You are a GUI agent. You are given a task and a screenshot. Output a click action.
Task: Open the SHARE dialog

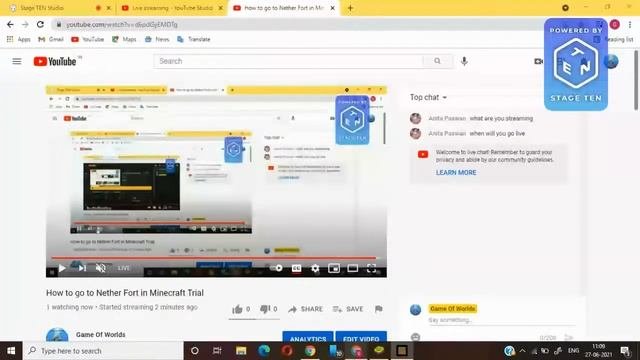(305, 309)
